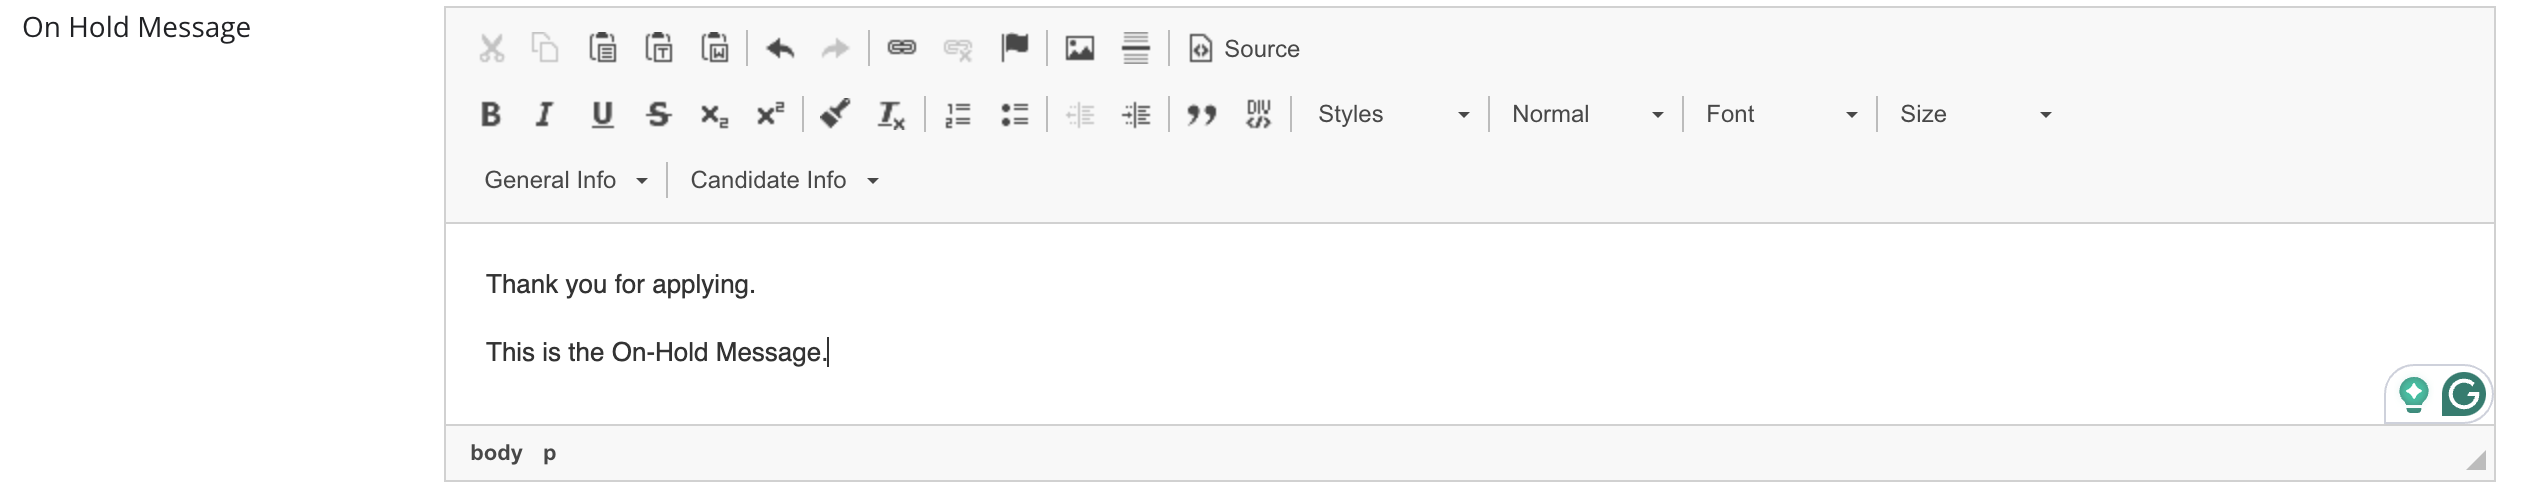Click the Create Div Container icon
Image resolution: width=2529 pixels, height=492 pixels.
[x=1258, y=114]
